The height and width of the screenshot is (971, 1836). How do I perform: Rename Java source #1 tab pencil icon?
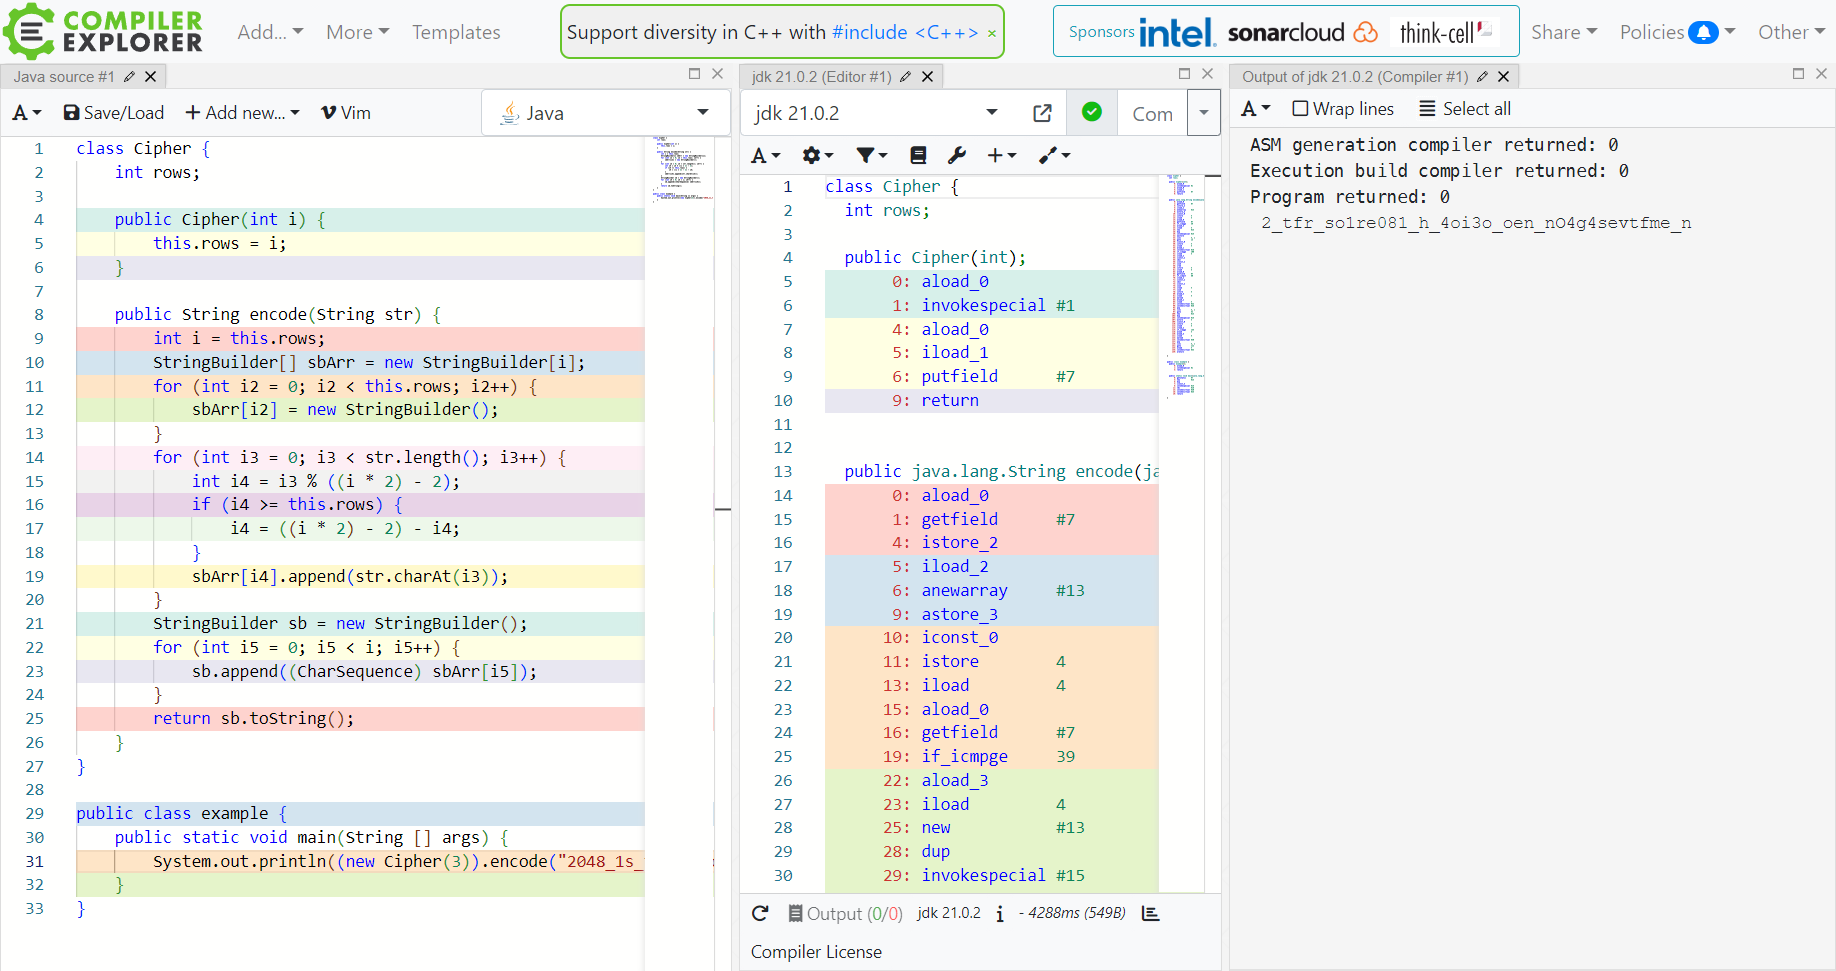pos(129,77)
